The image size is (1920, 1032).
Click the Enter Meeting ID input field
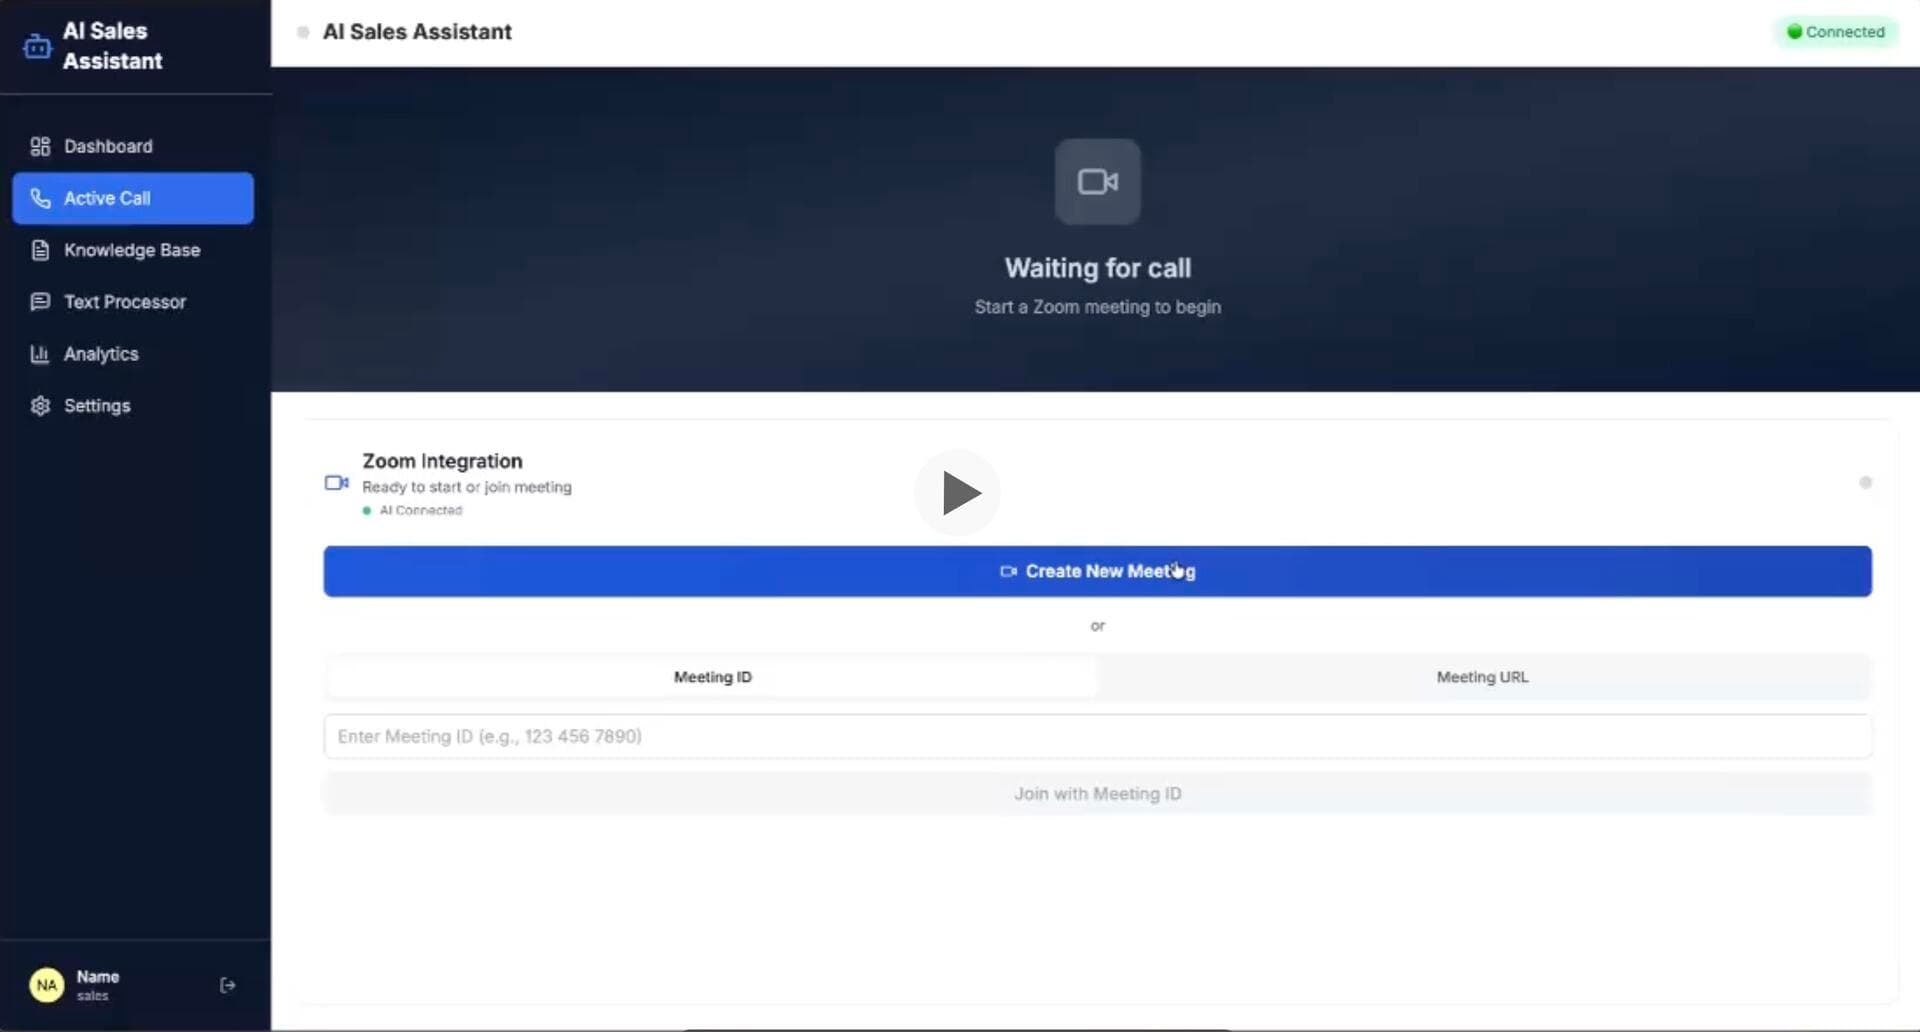1097,735
